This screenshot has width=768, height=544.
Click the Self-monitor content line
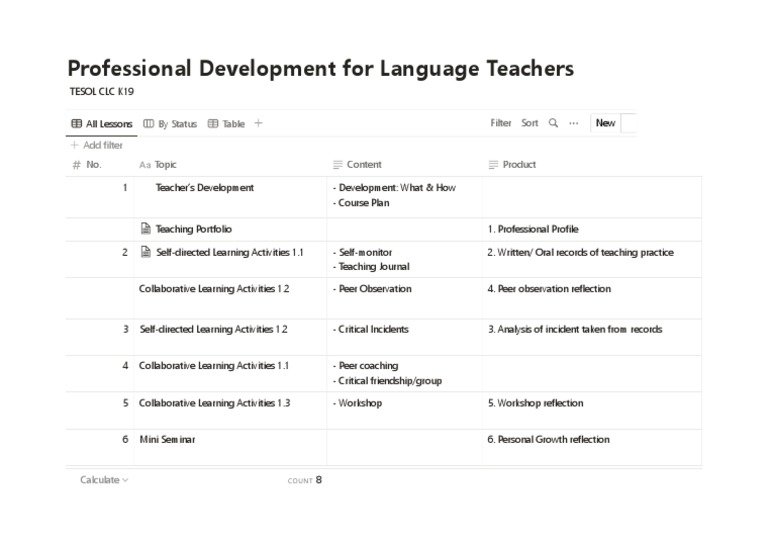[362, 252]
